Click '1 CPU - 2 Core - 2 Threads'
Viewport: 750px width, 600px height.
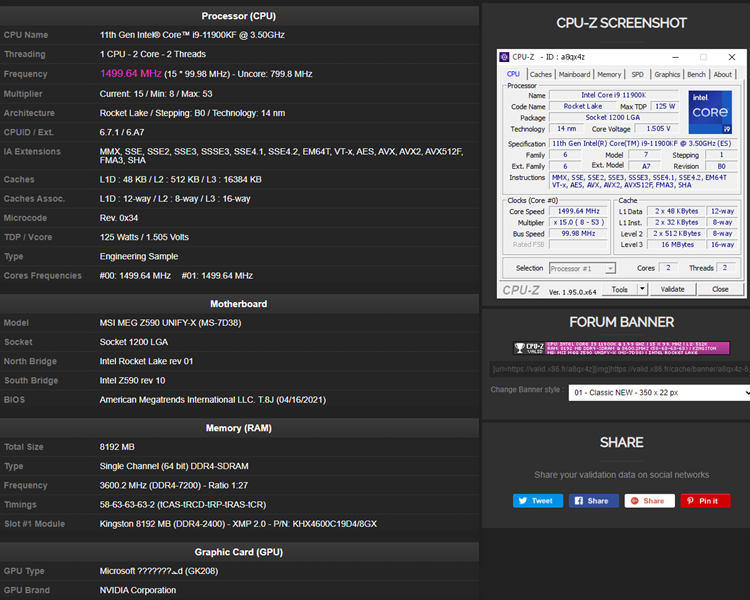153,54
